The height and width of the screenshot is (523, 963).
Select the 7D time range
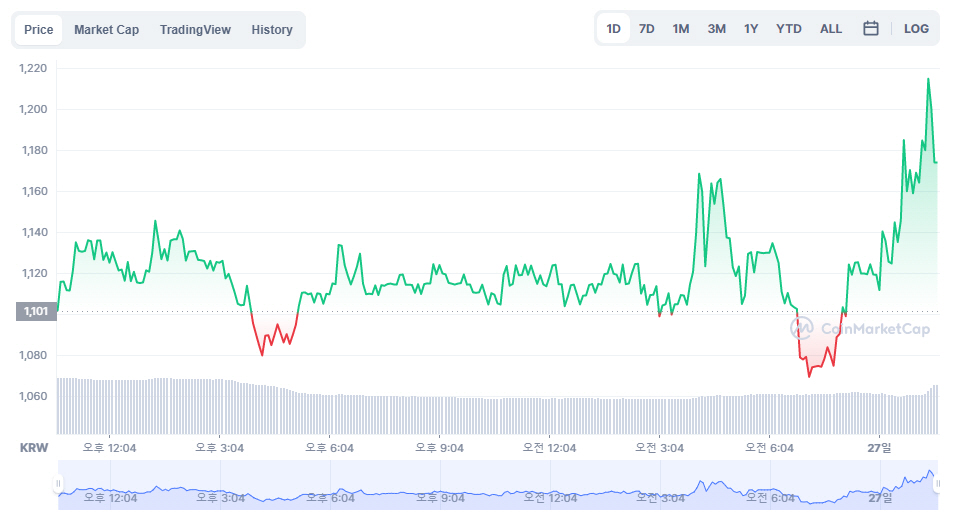[647, 29]
